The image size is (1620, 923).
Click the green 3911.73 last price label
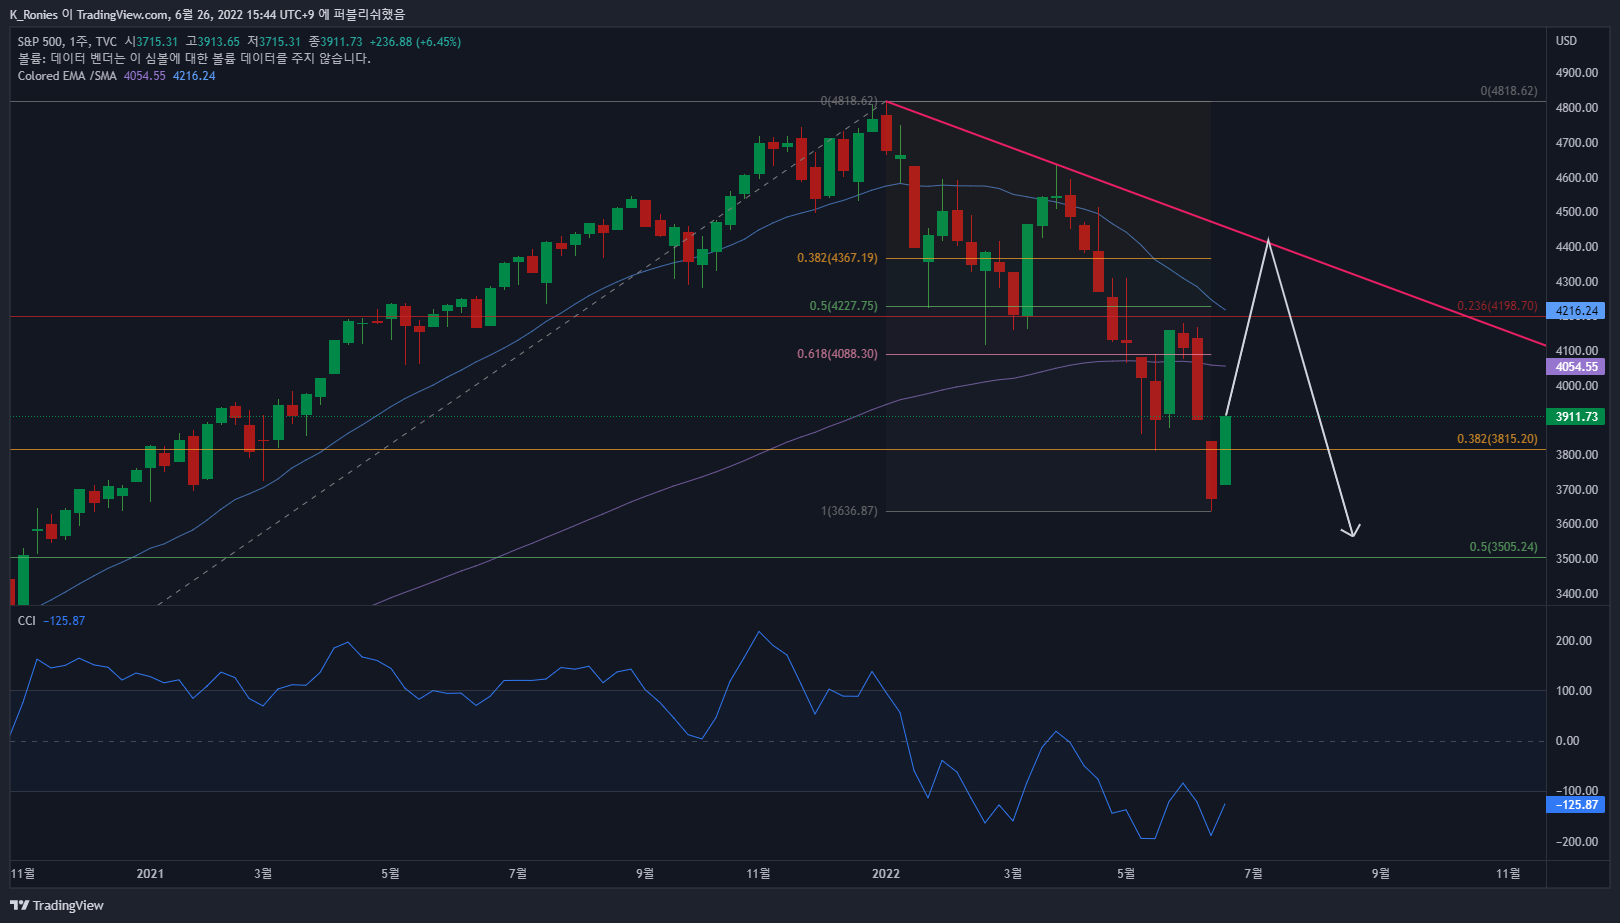tap(1576, 417)
